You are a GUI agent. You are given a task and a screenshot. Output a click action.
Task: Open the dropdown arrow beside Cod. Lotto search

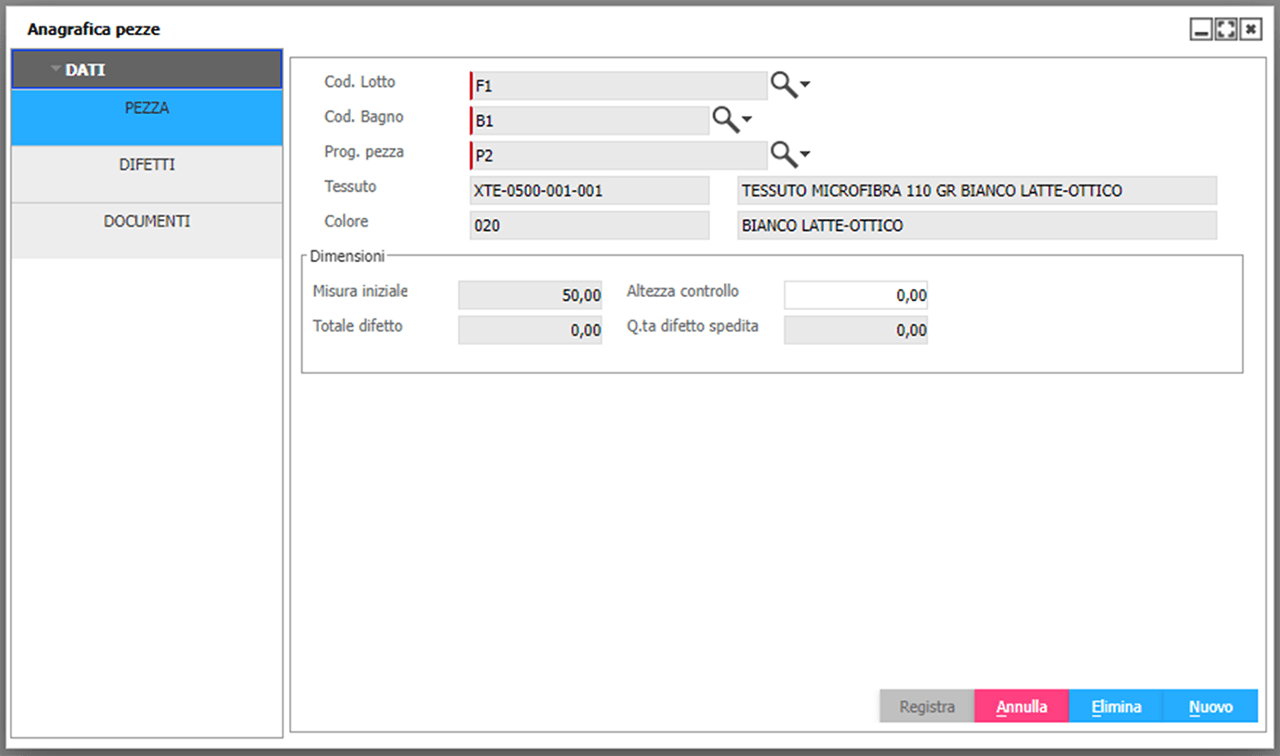coord(805,86)
